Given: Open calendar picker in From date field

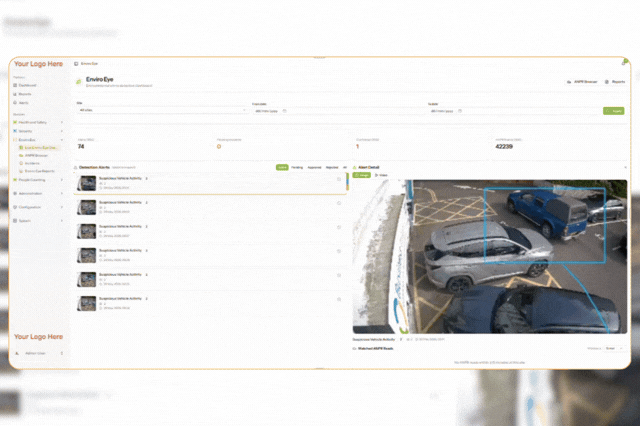Looking at the screenshot, I should click(x=284, y=111).
